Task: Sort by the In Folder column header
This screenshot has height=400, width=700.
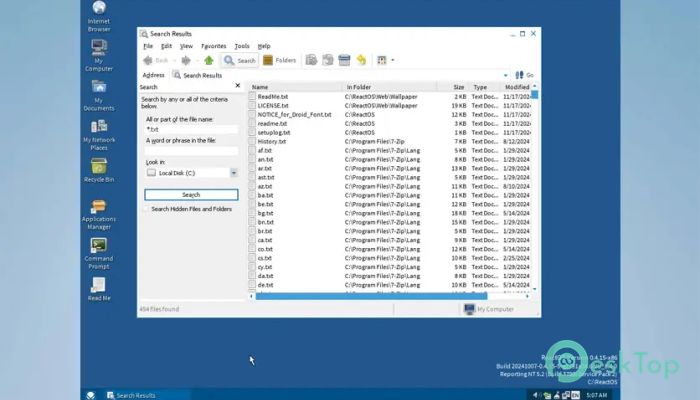Action: [x=389, y=87]
